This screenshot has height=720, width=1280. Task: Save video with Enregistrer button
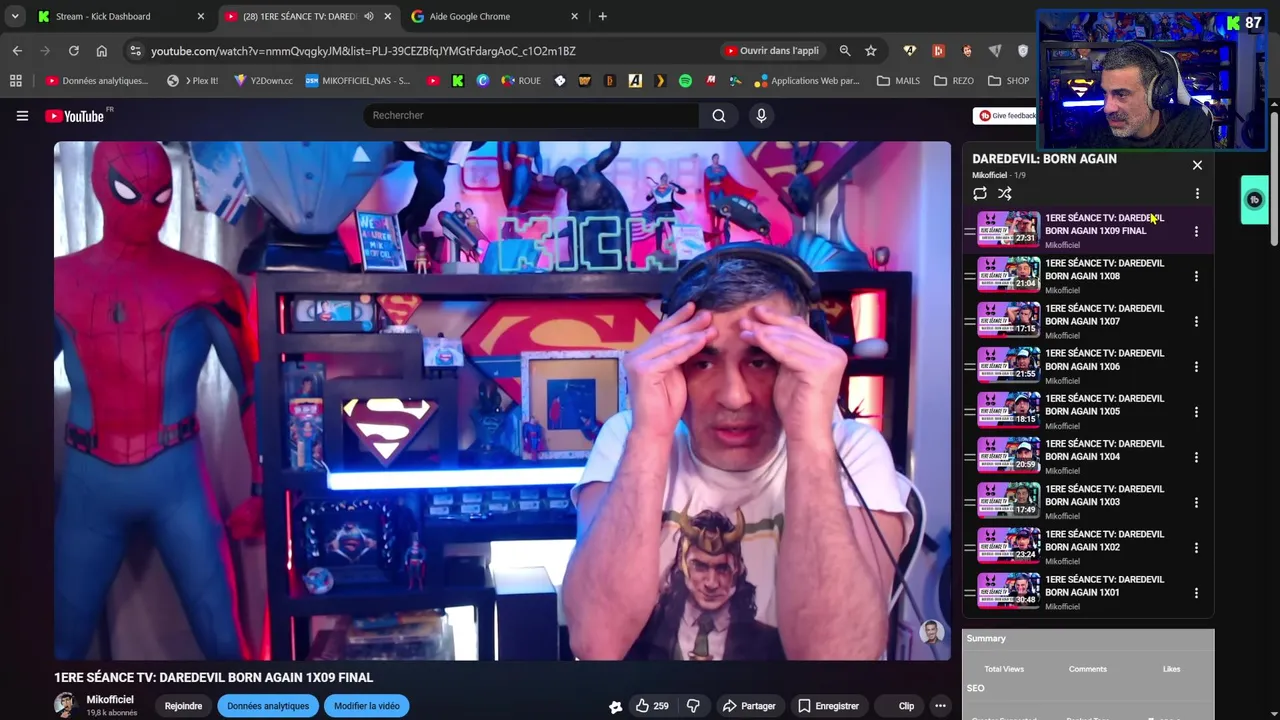click(828, 706)
